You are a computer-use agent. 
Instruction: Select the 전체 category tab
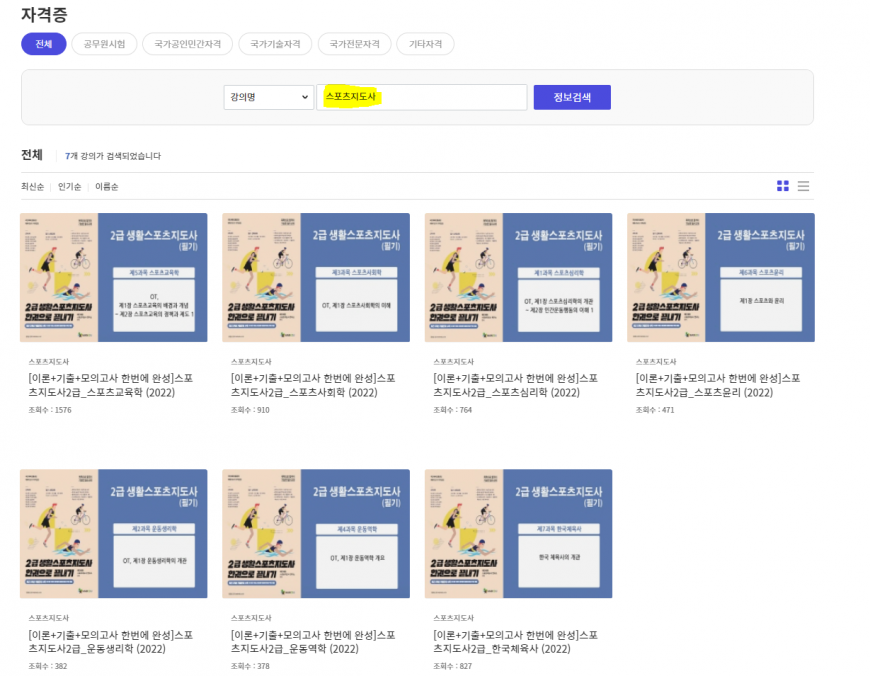[43, 44]
